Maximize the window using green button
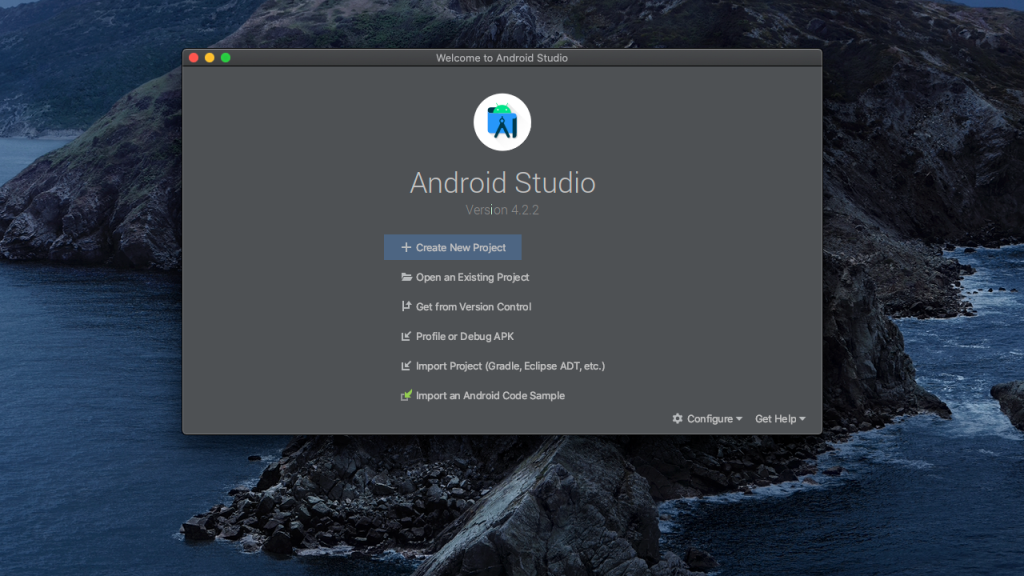Viewport: 1024px width, 576px height. [x=226, y=57]
